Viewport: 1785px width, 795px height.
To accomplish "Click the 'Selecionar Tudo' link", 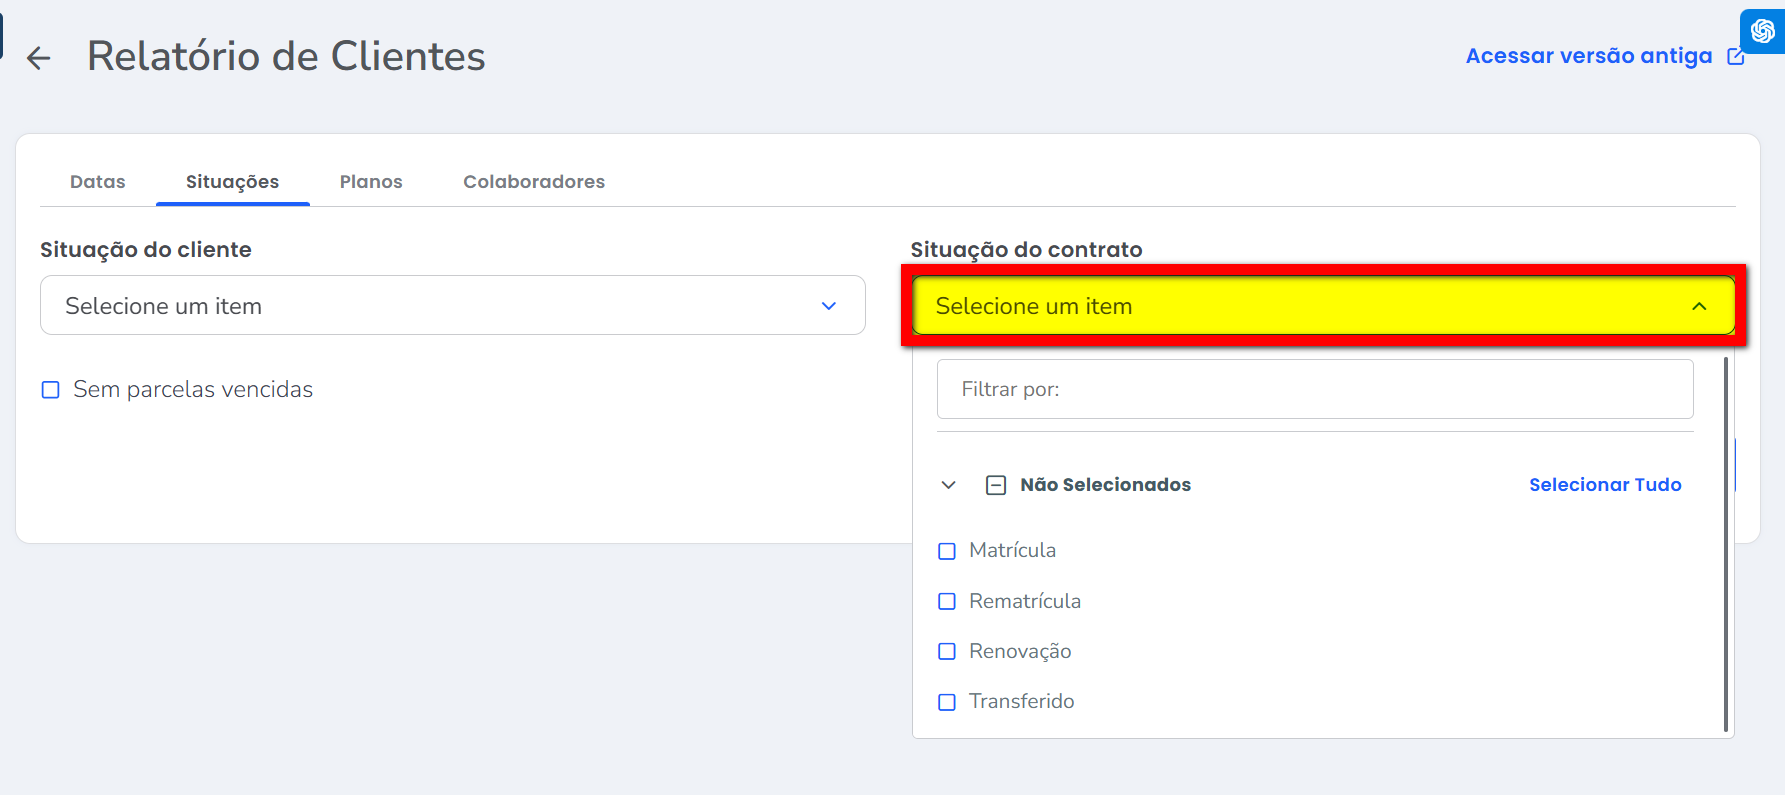I will [x=1604, y=485].
